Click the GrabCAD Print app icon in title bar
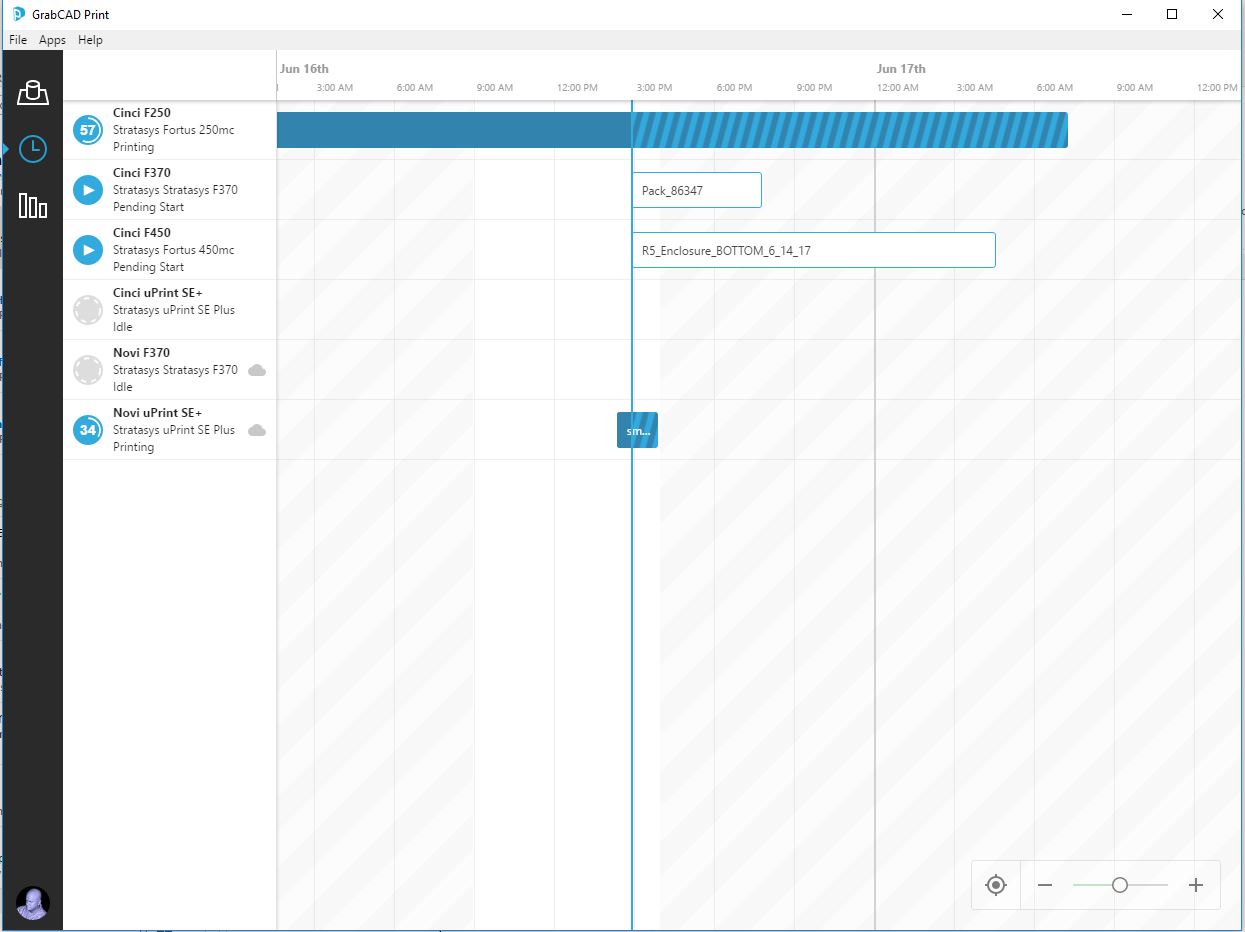This screenshot has width=1245, height=932. [x=17, y=14]
